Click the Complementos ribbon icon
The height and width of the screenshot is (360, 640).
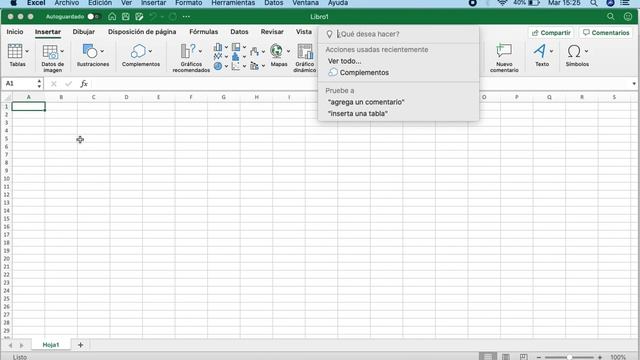click(x=138, y=51)
